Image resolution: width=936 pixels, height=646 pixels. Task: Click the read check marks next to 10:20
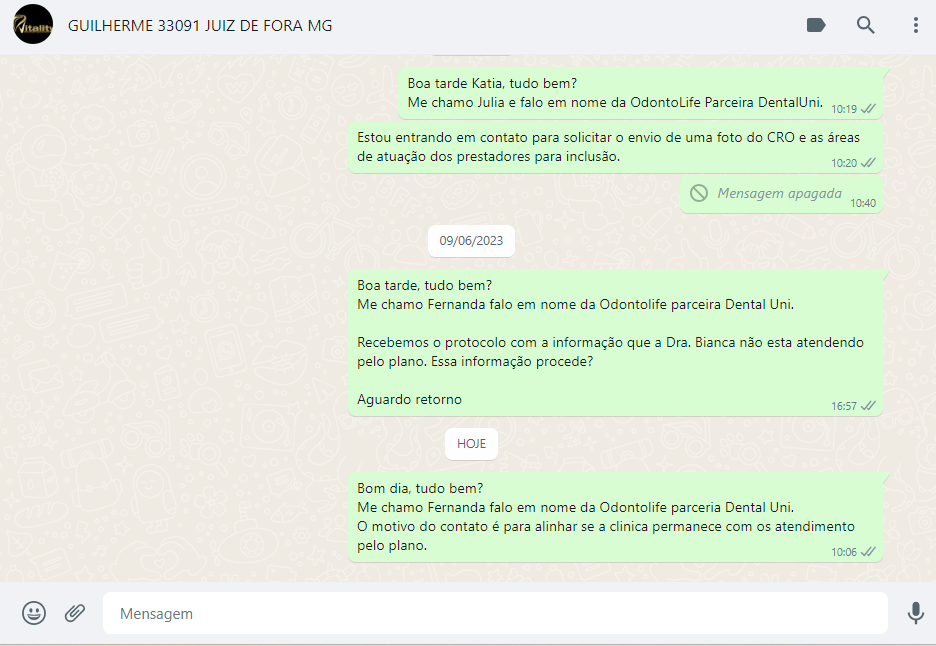868,162
